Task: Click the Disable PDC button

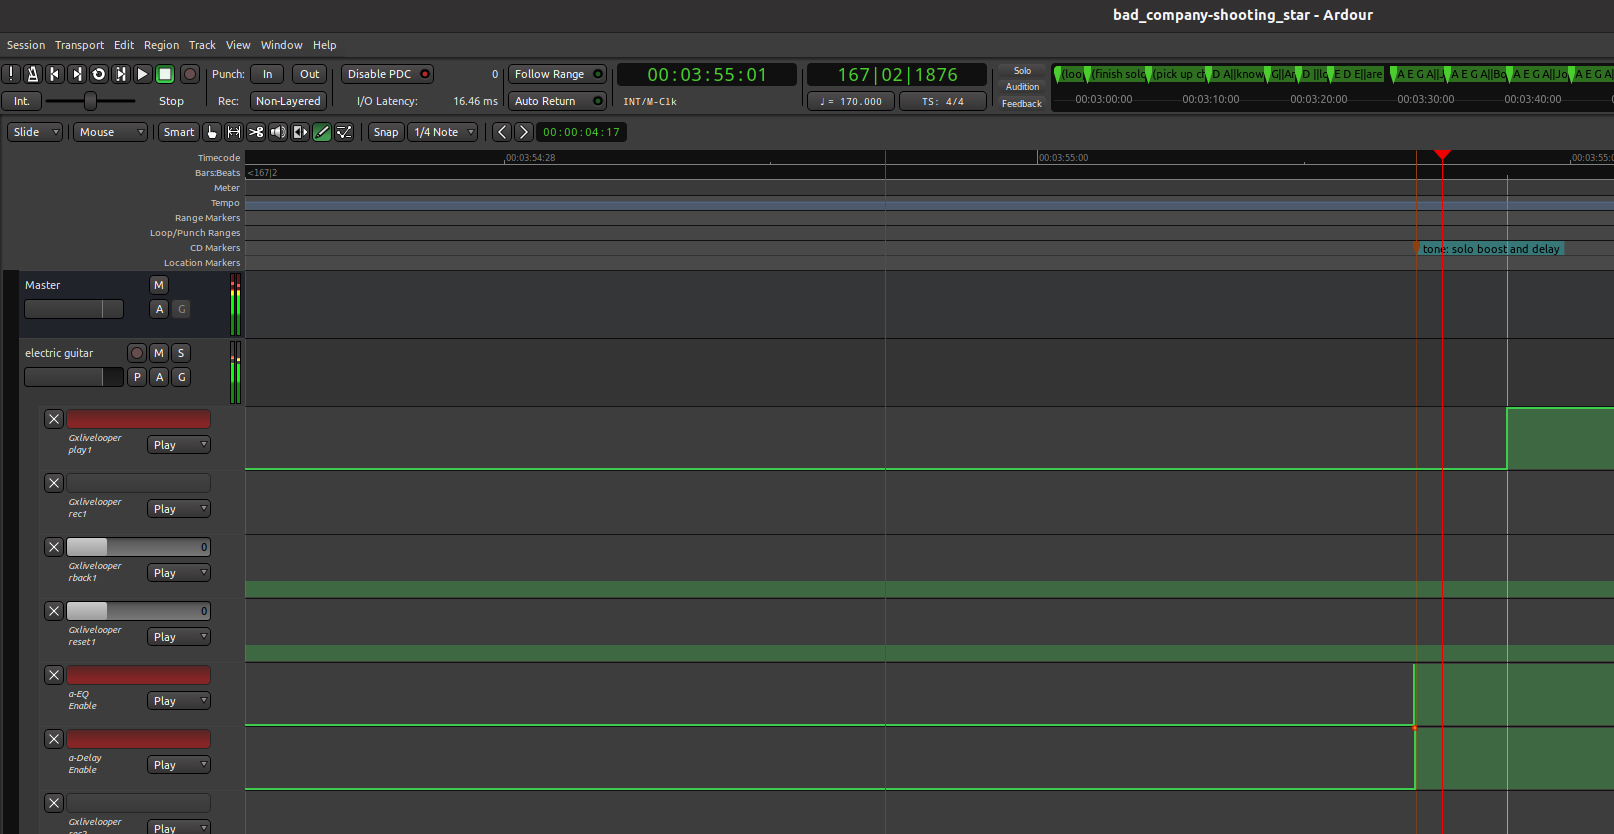Action: pyautogui.click(x=387, y=74)
